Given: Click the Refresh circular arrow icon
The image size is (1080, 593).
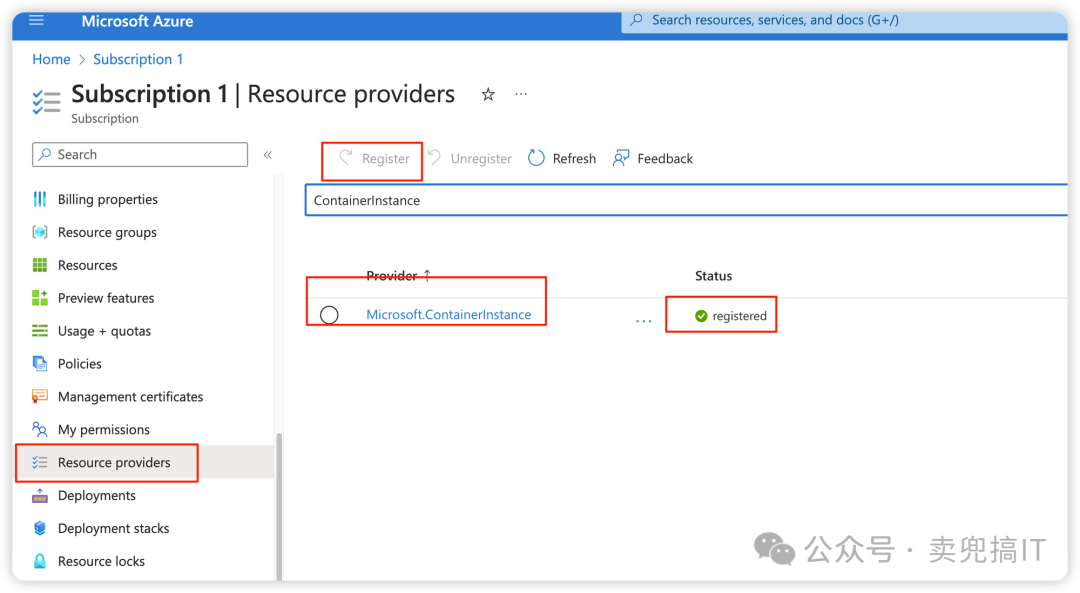Looking at the screenshot, I should pos(536,158).
